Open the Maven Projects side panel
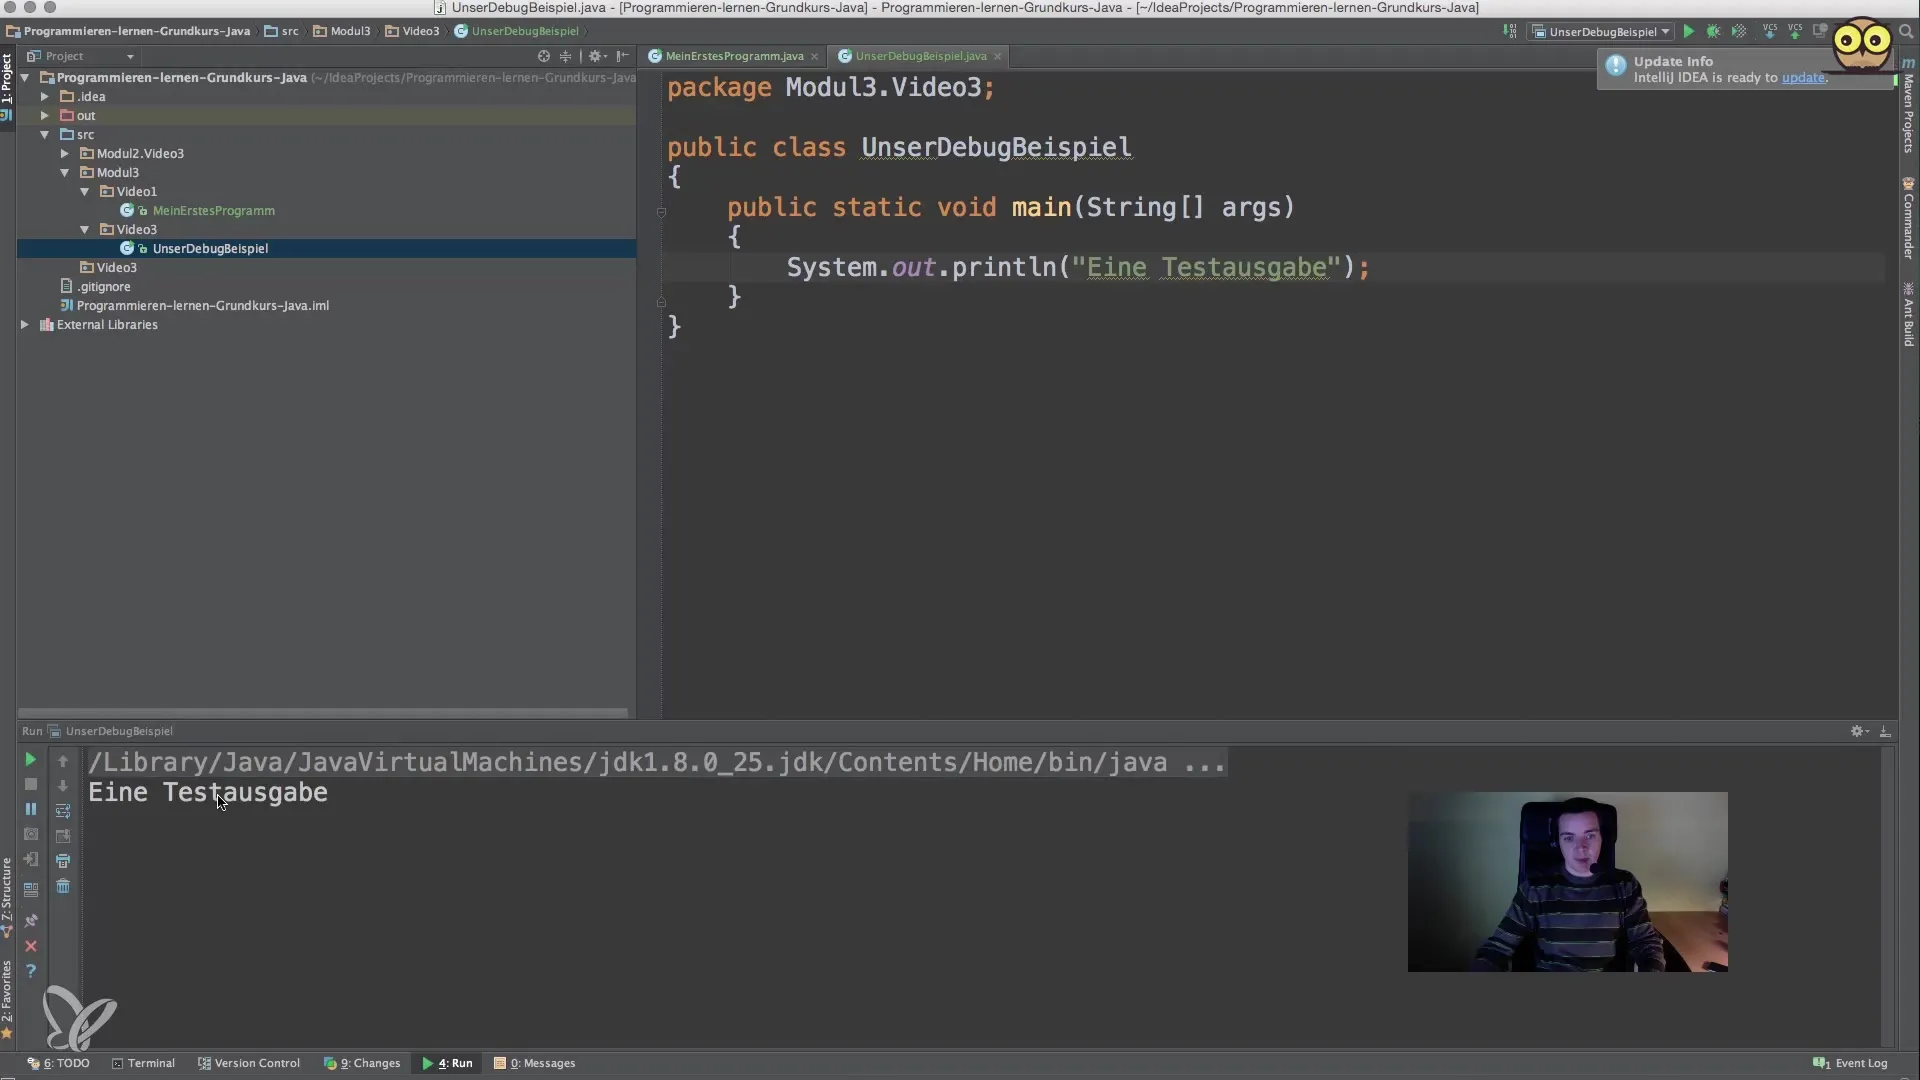 1908,107
